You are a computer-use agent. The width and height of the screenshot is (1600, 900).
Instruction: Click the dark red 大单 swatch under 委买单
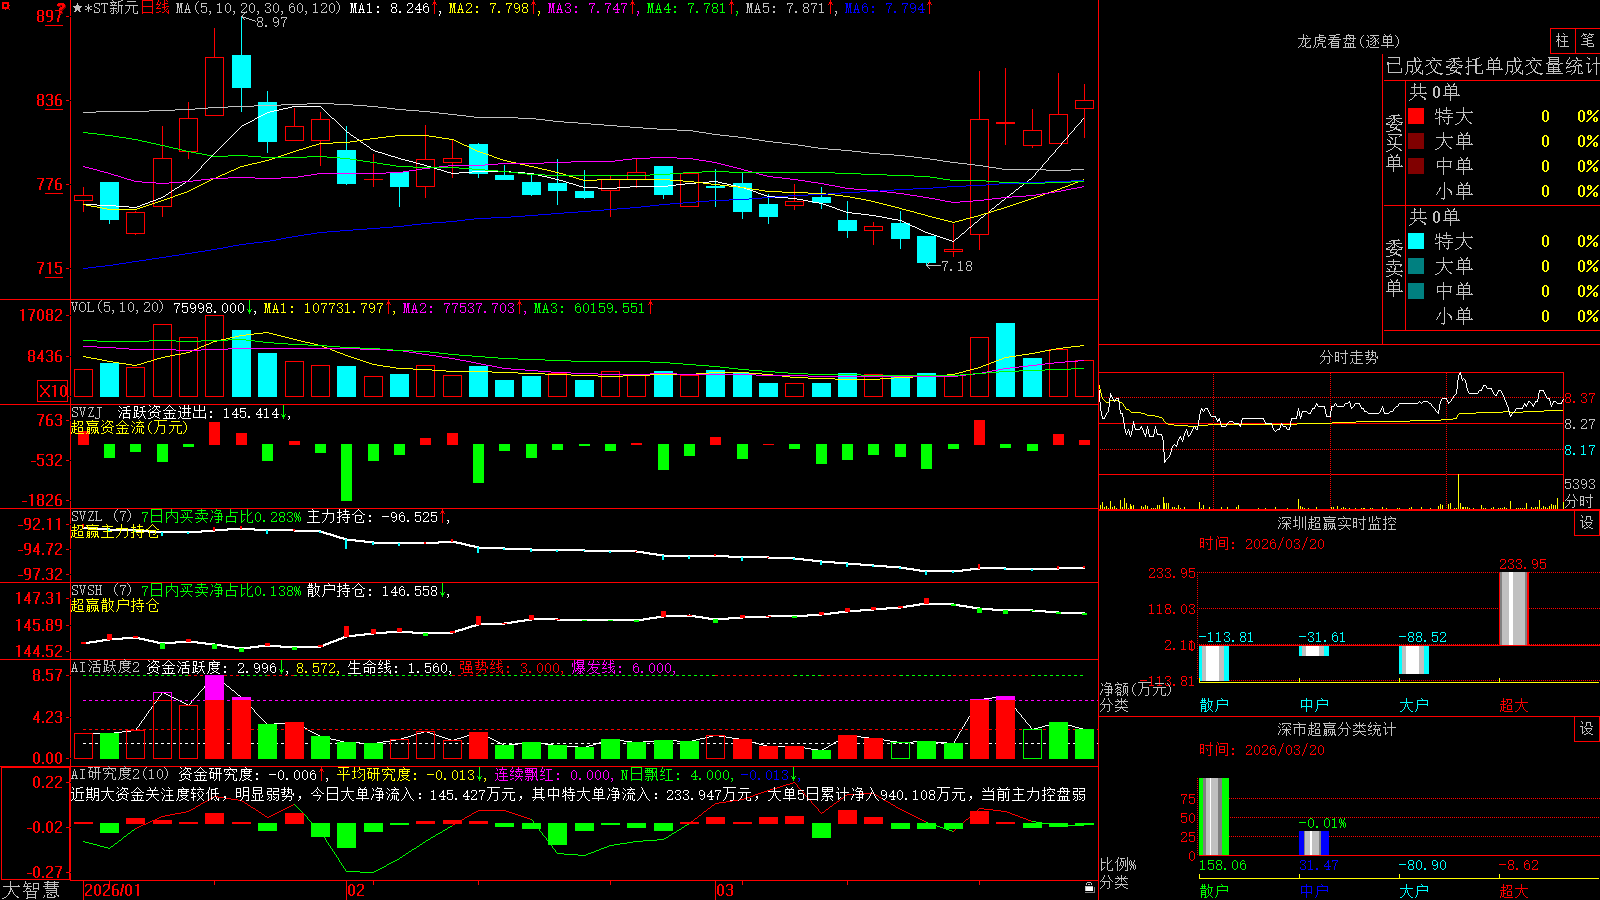click(1416, 141)
